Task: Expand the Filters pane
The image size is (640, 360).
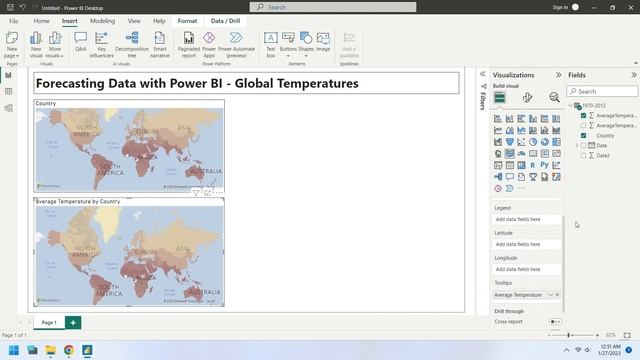Action: pos(482,74)
